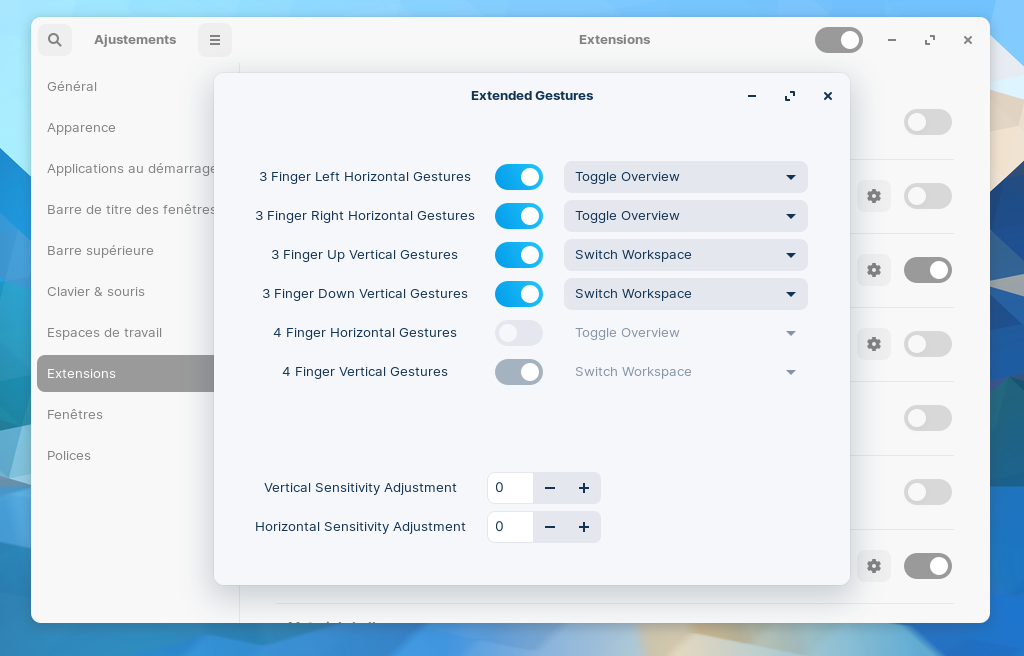Open the hamburger menu next to Ajustements
1024x656 pixels.
point(215,40)
